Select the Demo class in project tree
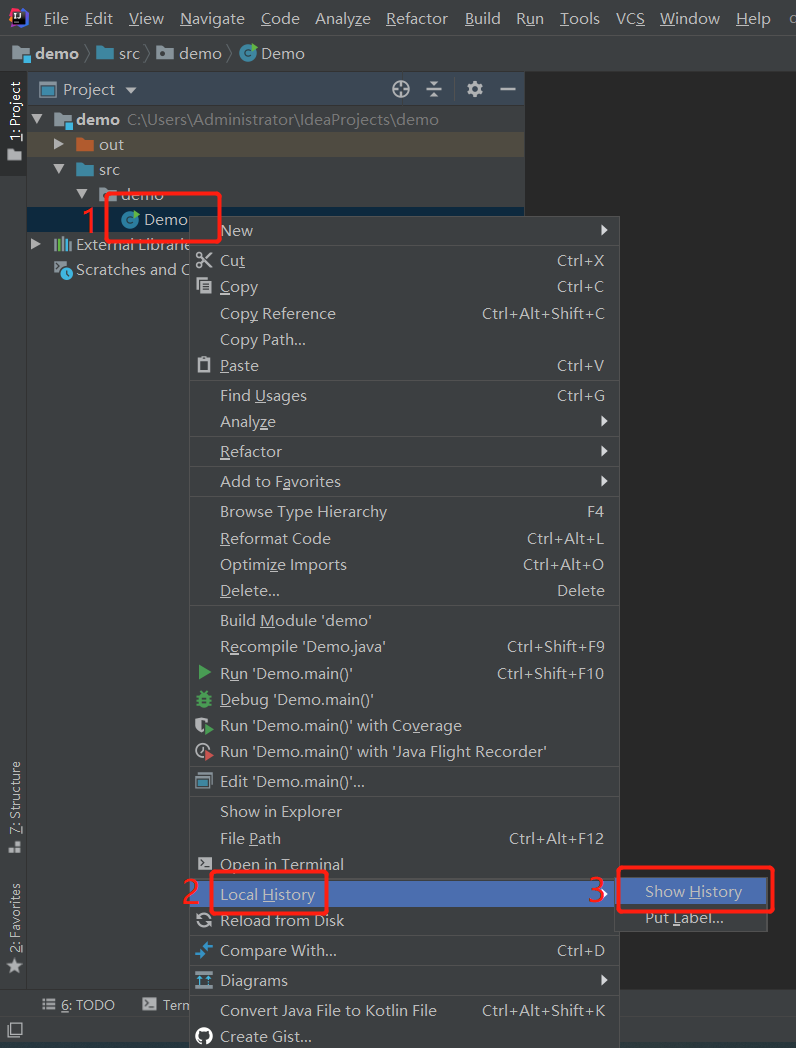The width and height of the screenshot is (796, 1048). [154, 219]
